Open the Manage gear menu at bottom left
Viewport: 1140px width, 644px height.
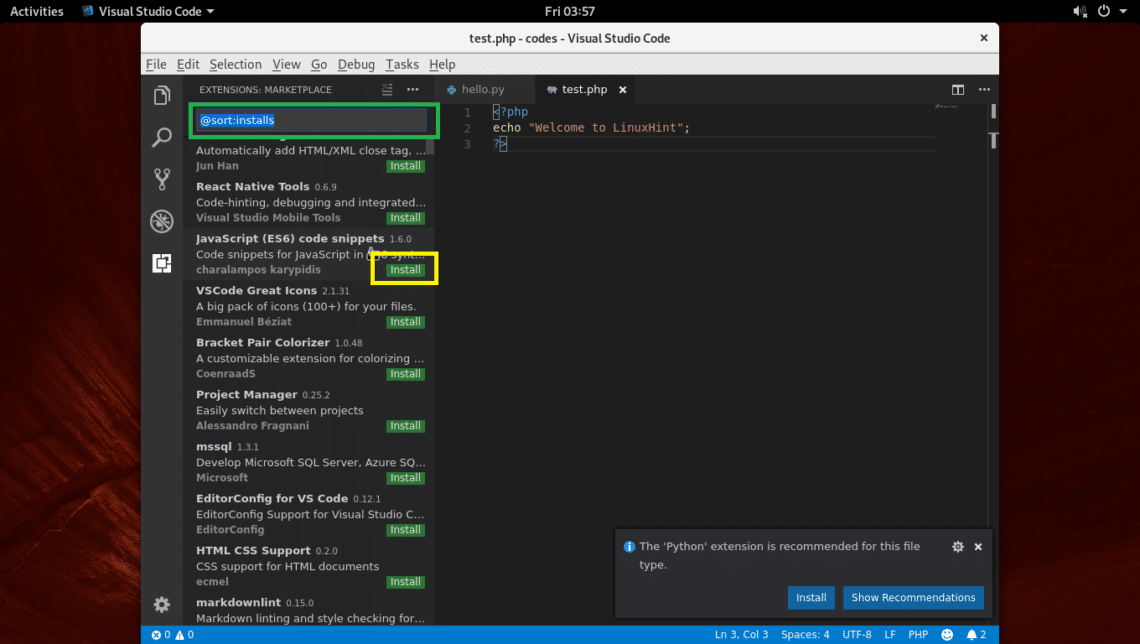click(x=161, y=605)
